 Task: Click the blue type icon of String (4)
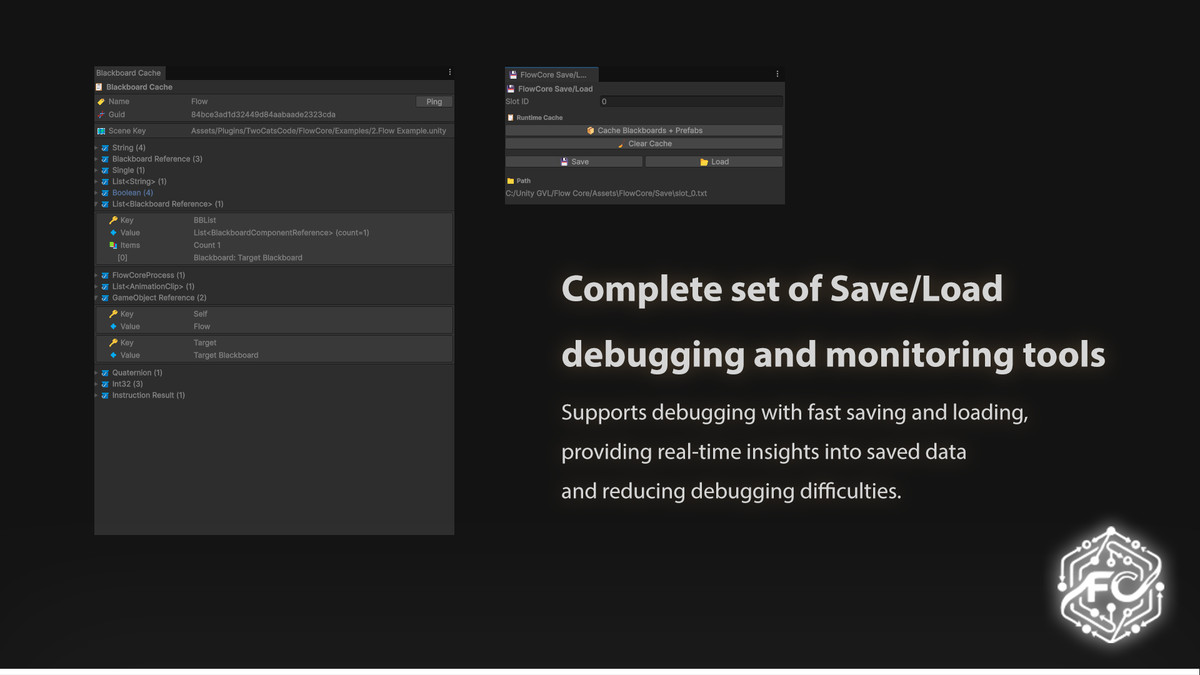(x=105, y=148)
